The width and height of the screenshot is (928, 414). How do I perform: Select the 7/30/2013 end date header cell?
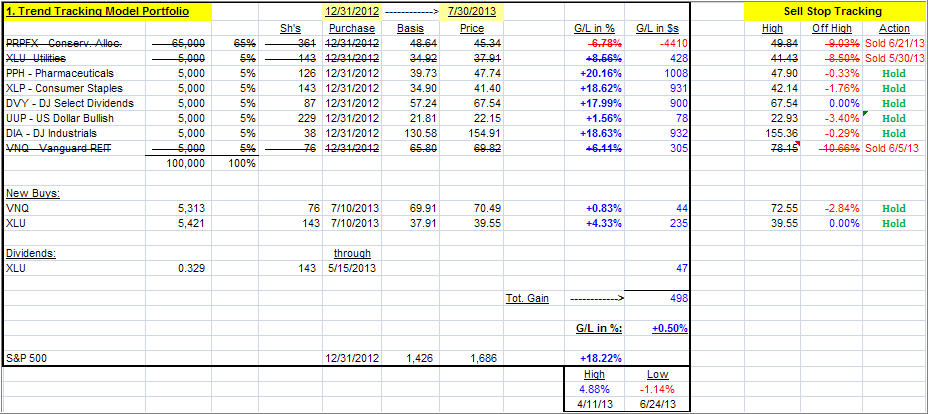[471, 11]
